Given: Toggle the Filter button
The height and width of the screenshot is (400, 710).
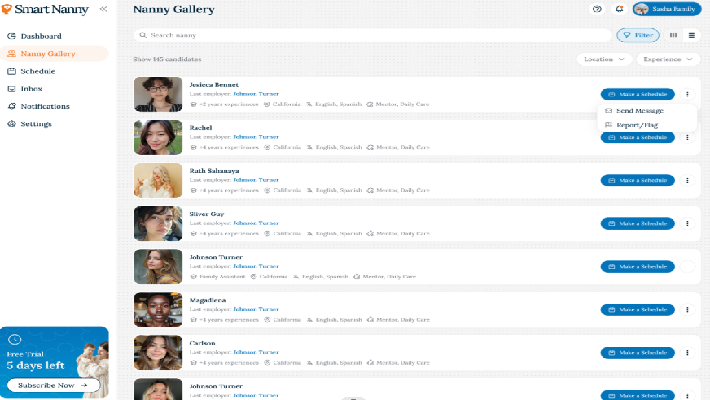Looking at the screenshot, I should click(x=638, y=35).
